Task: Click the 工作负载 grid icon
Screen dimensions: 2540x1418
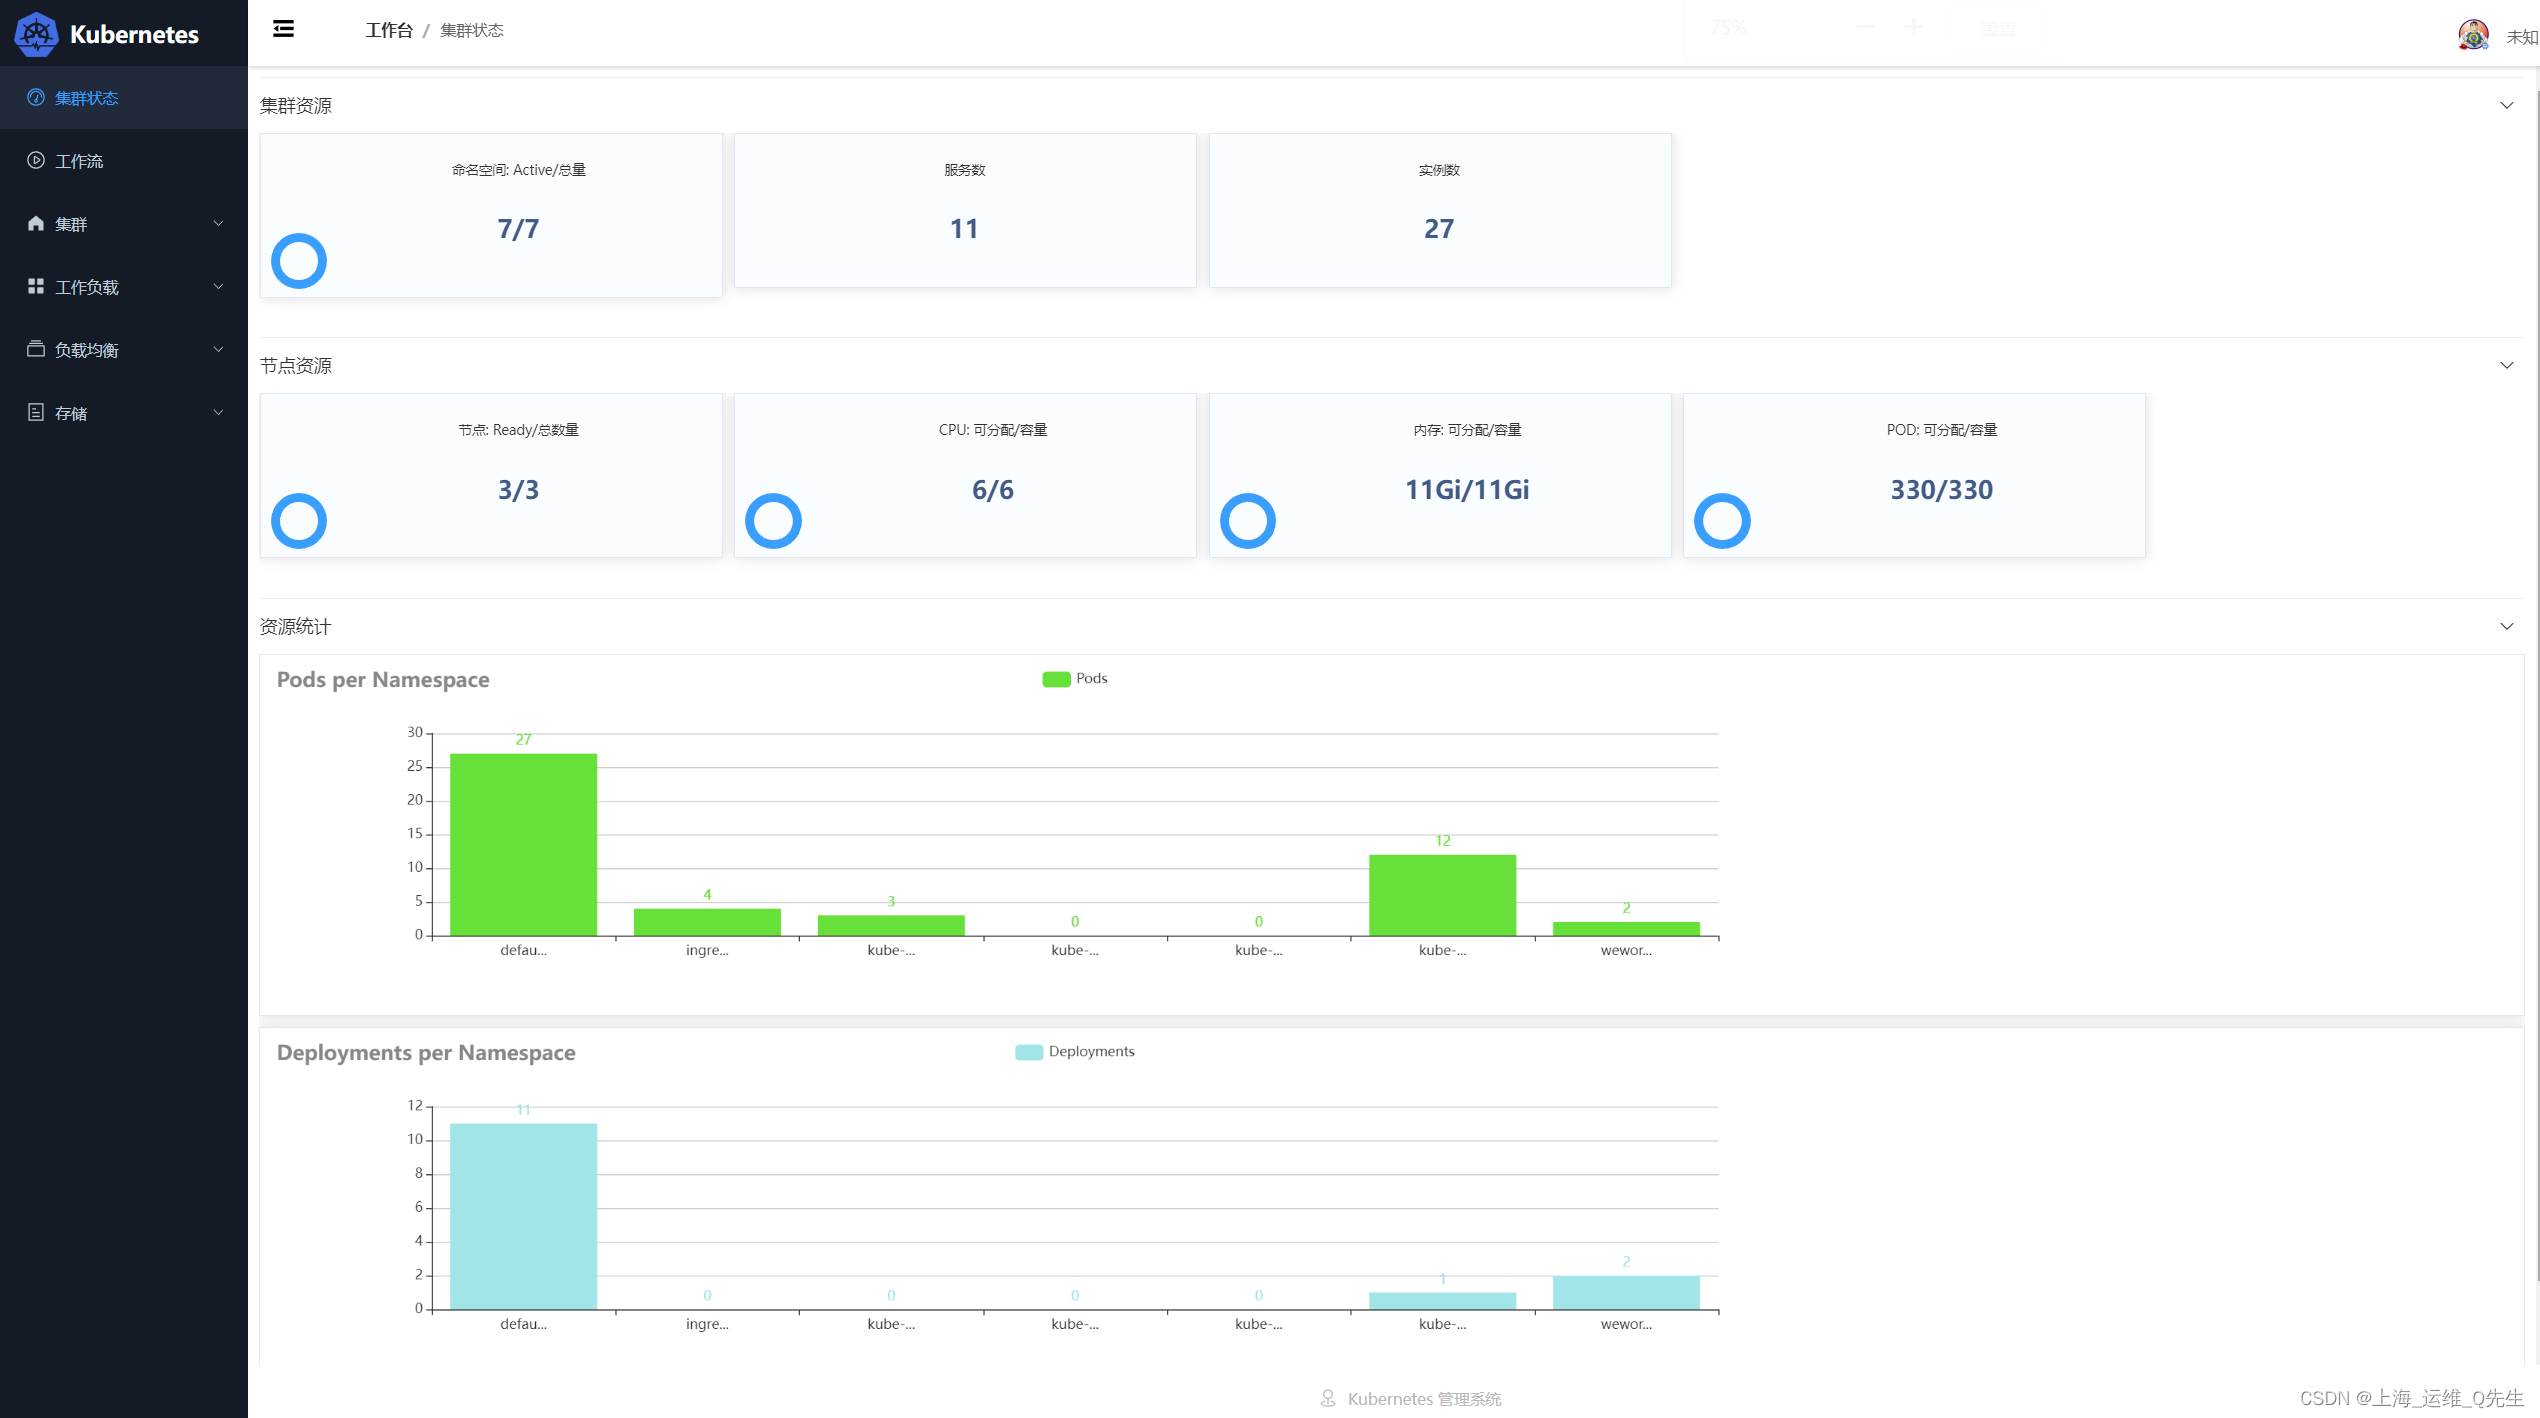Action: (x=36, y=286)
